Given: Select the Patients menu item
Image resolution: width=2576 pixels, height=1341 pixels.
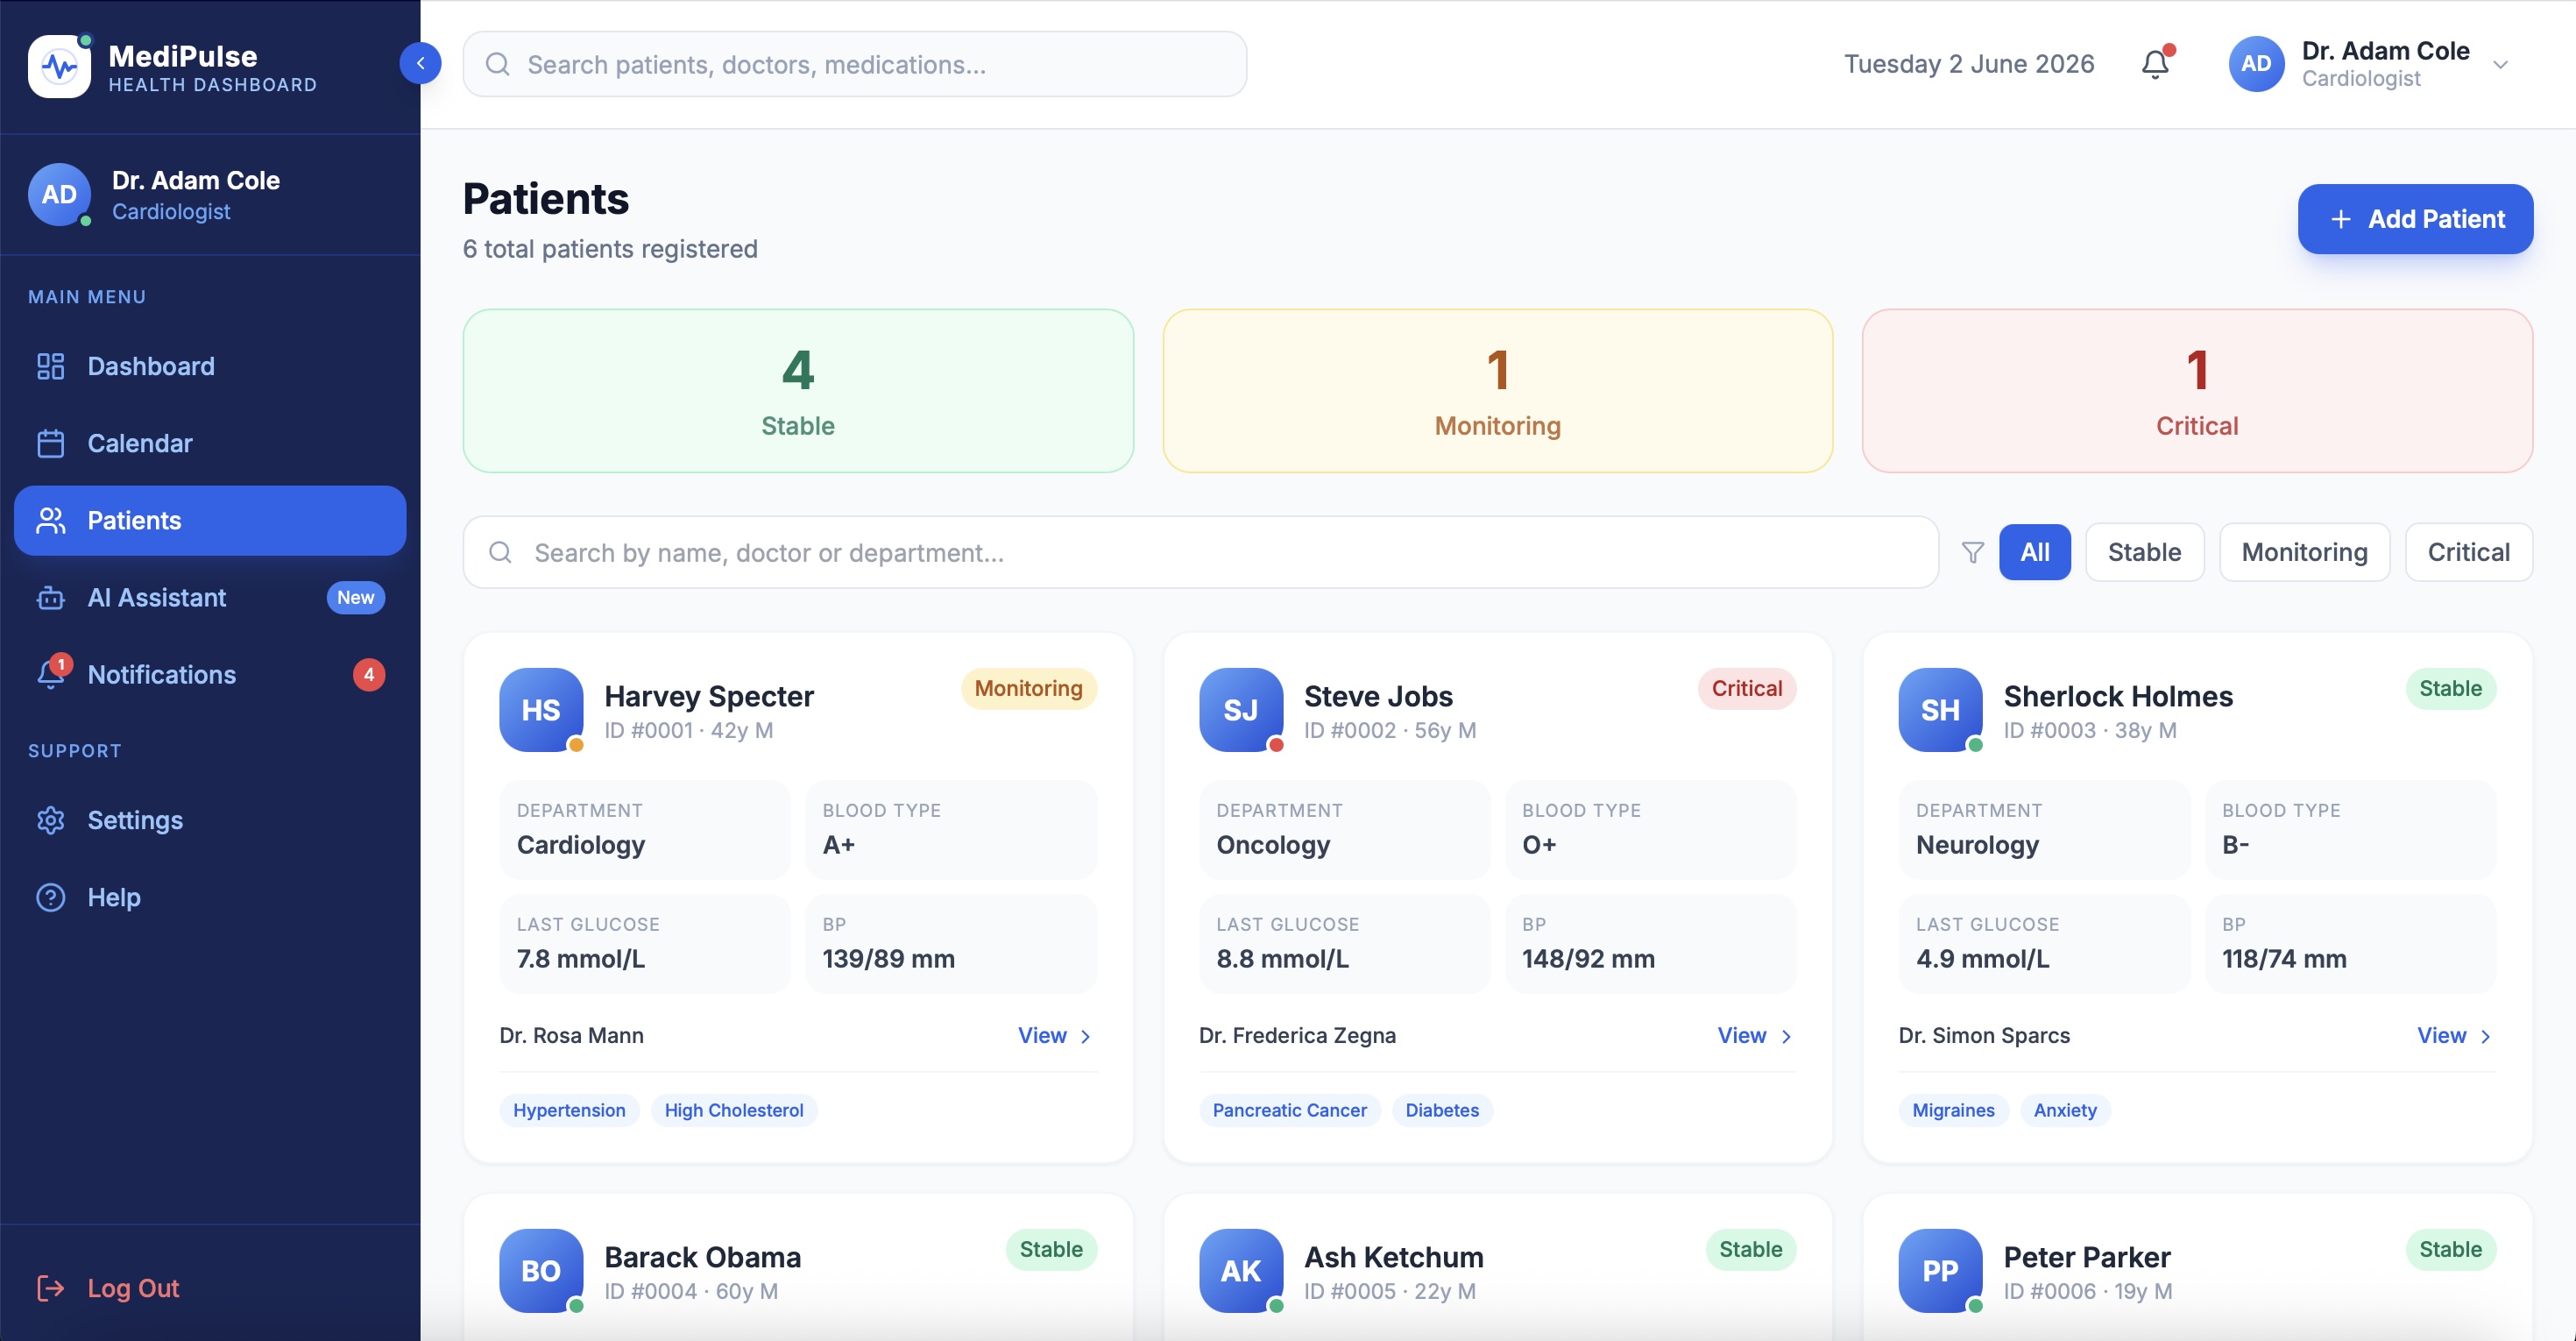Looking at the screenshot, I should point(210,520).
